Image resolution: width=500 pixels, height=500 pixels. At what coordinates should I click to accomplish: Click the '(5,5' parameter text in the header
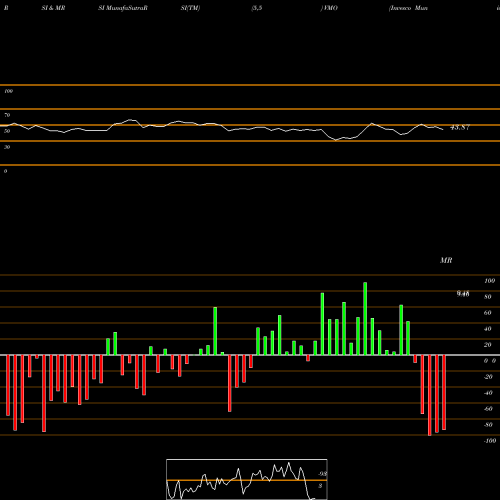pyautogui.click(x=257, y=8)
